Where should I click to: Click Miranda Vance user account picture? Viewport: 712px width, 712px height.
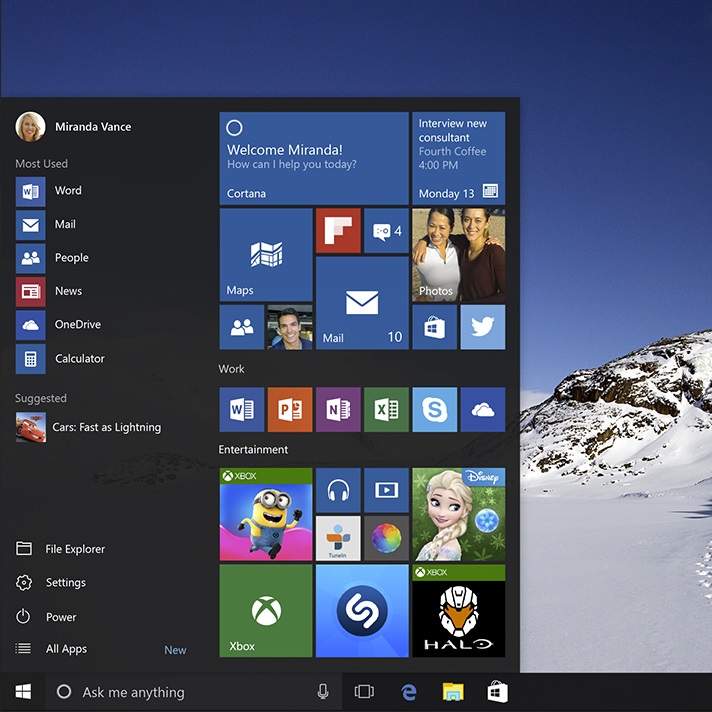pos(30,127)
